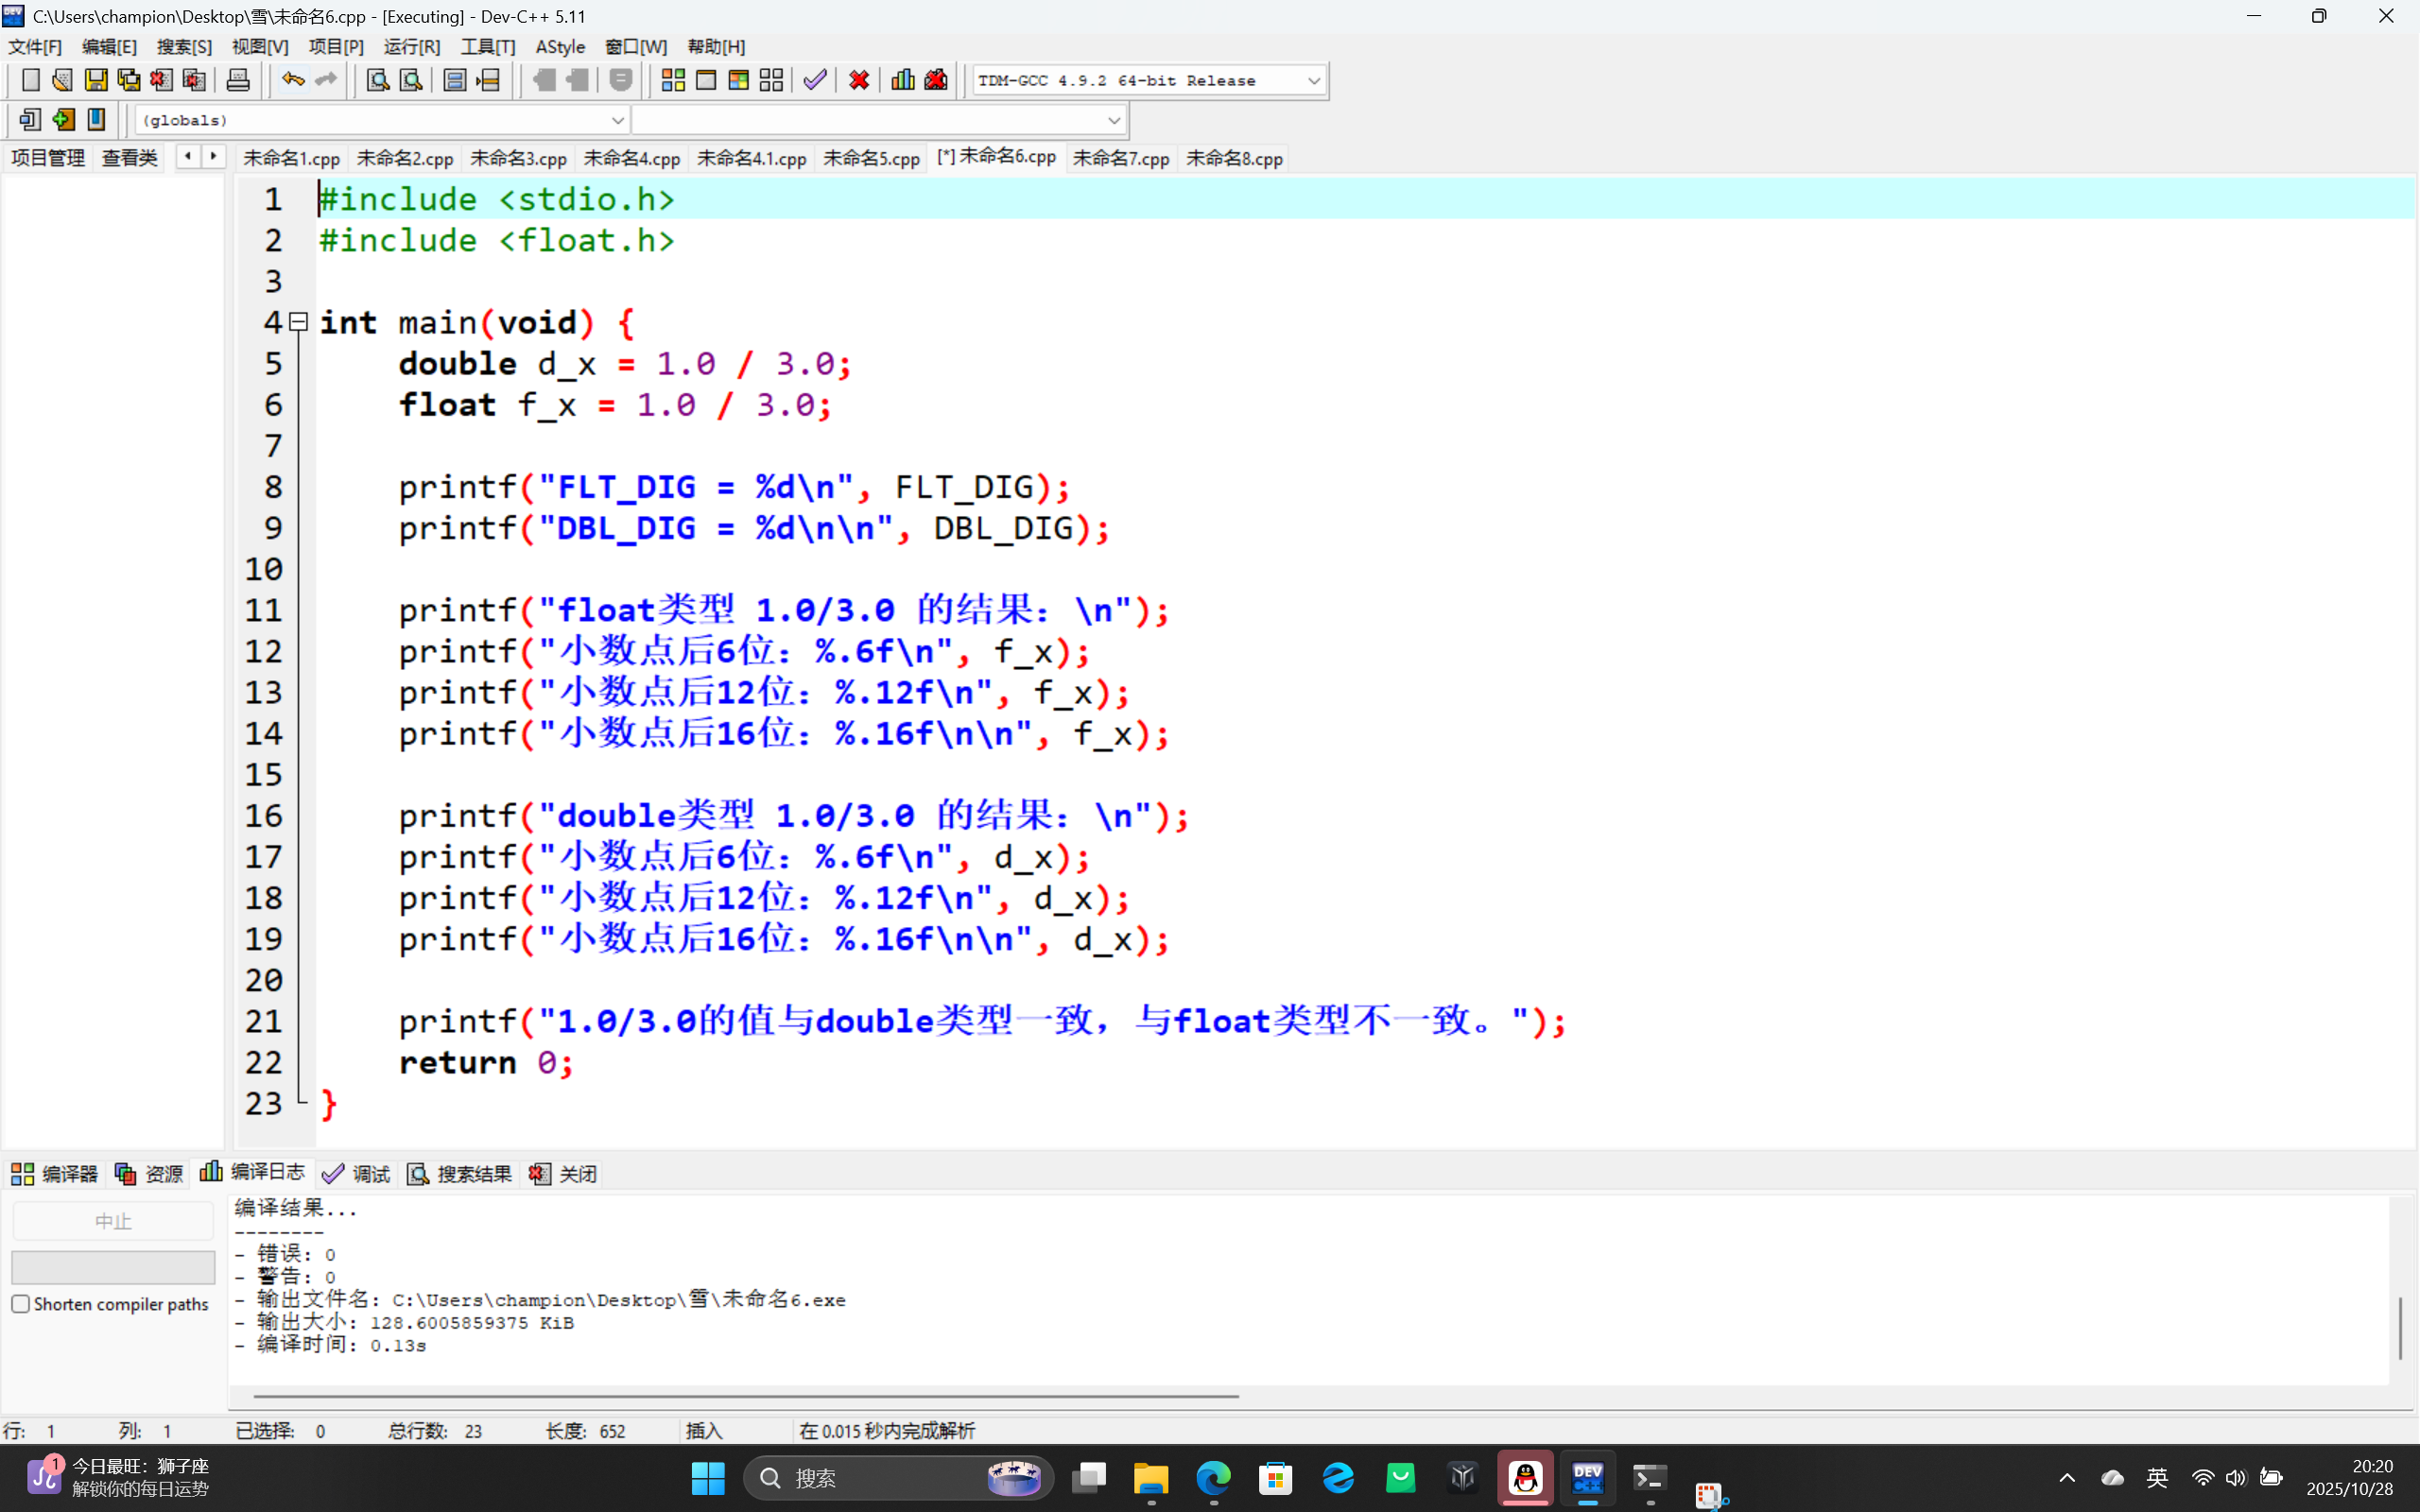The width and height of the screenshot is (2420, 1512).
Task: Open the QQ penguin app in the taskbar
Action: tap(1525, 1478)
